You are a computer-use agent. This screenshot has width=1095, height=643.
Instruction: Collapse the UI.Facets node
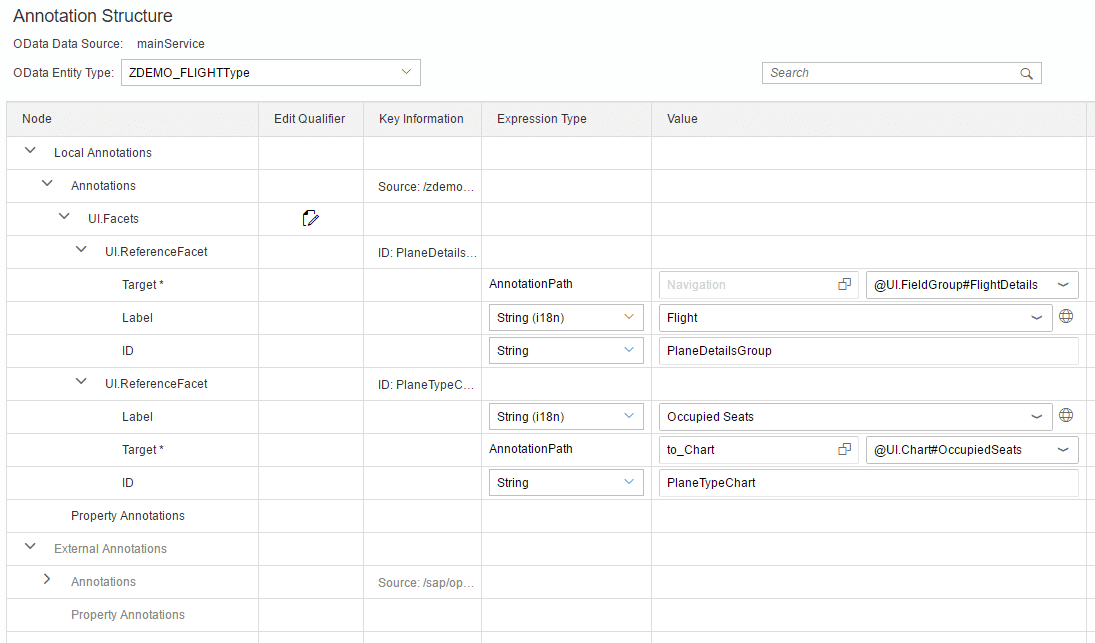pyautogui.click(x=64, y=217)
